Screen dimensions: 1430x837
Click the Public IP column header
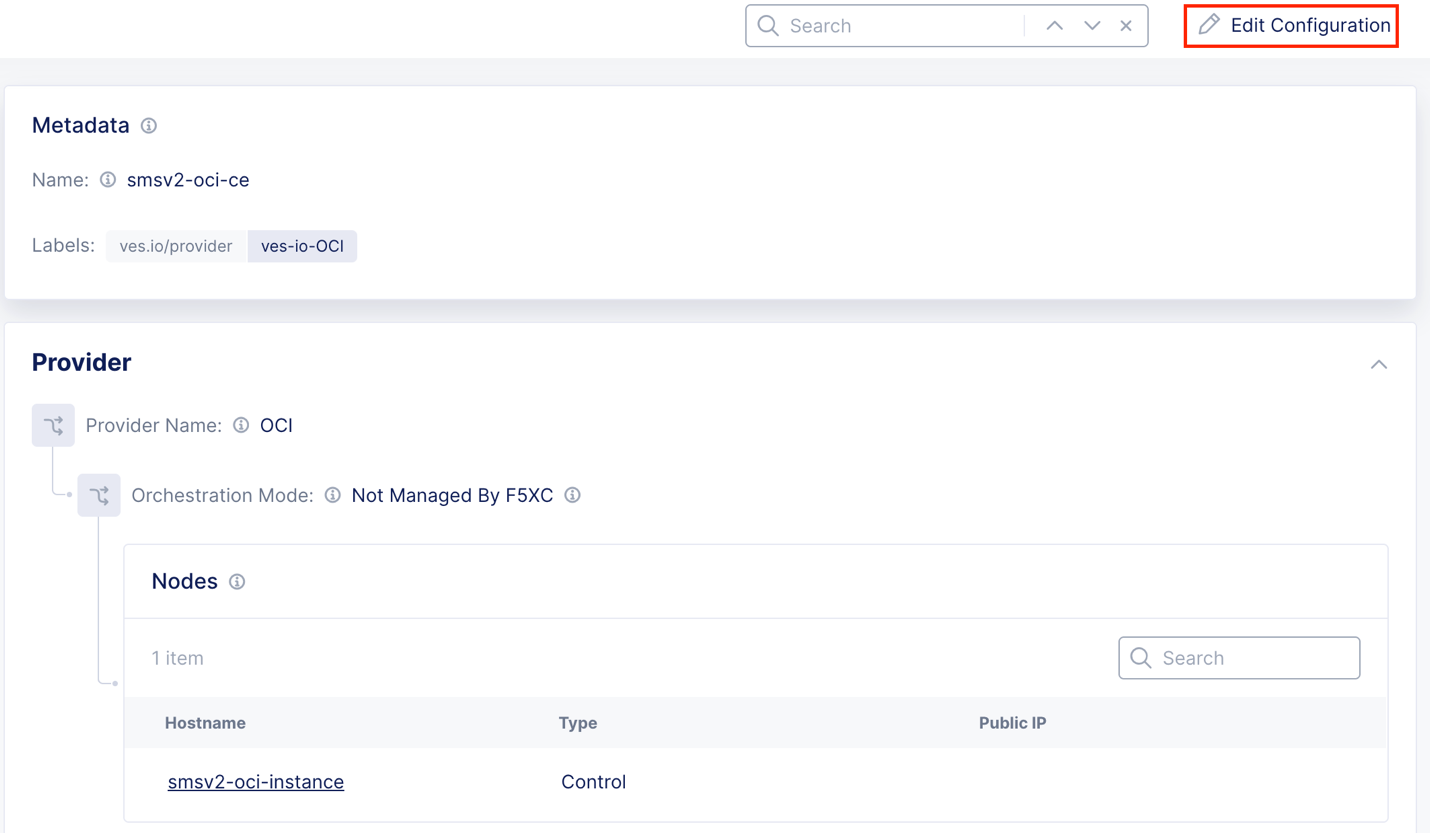click(1012, 723)
